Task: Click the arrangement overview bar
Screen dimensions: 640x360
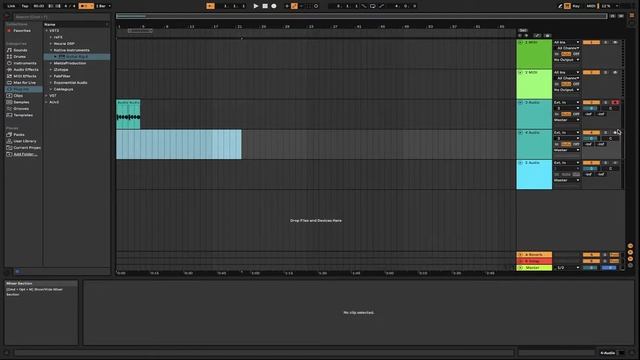Action: (362, 16)
